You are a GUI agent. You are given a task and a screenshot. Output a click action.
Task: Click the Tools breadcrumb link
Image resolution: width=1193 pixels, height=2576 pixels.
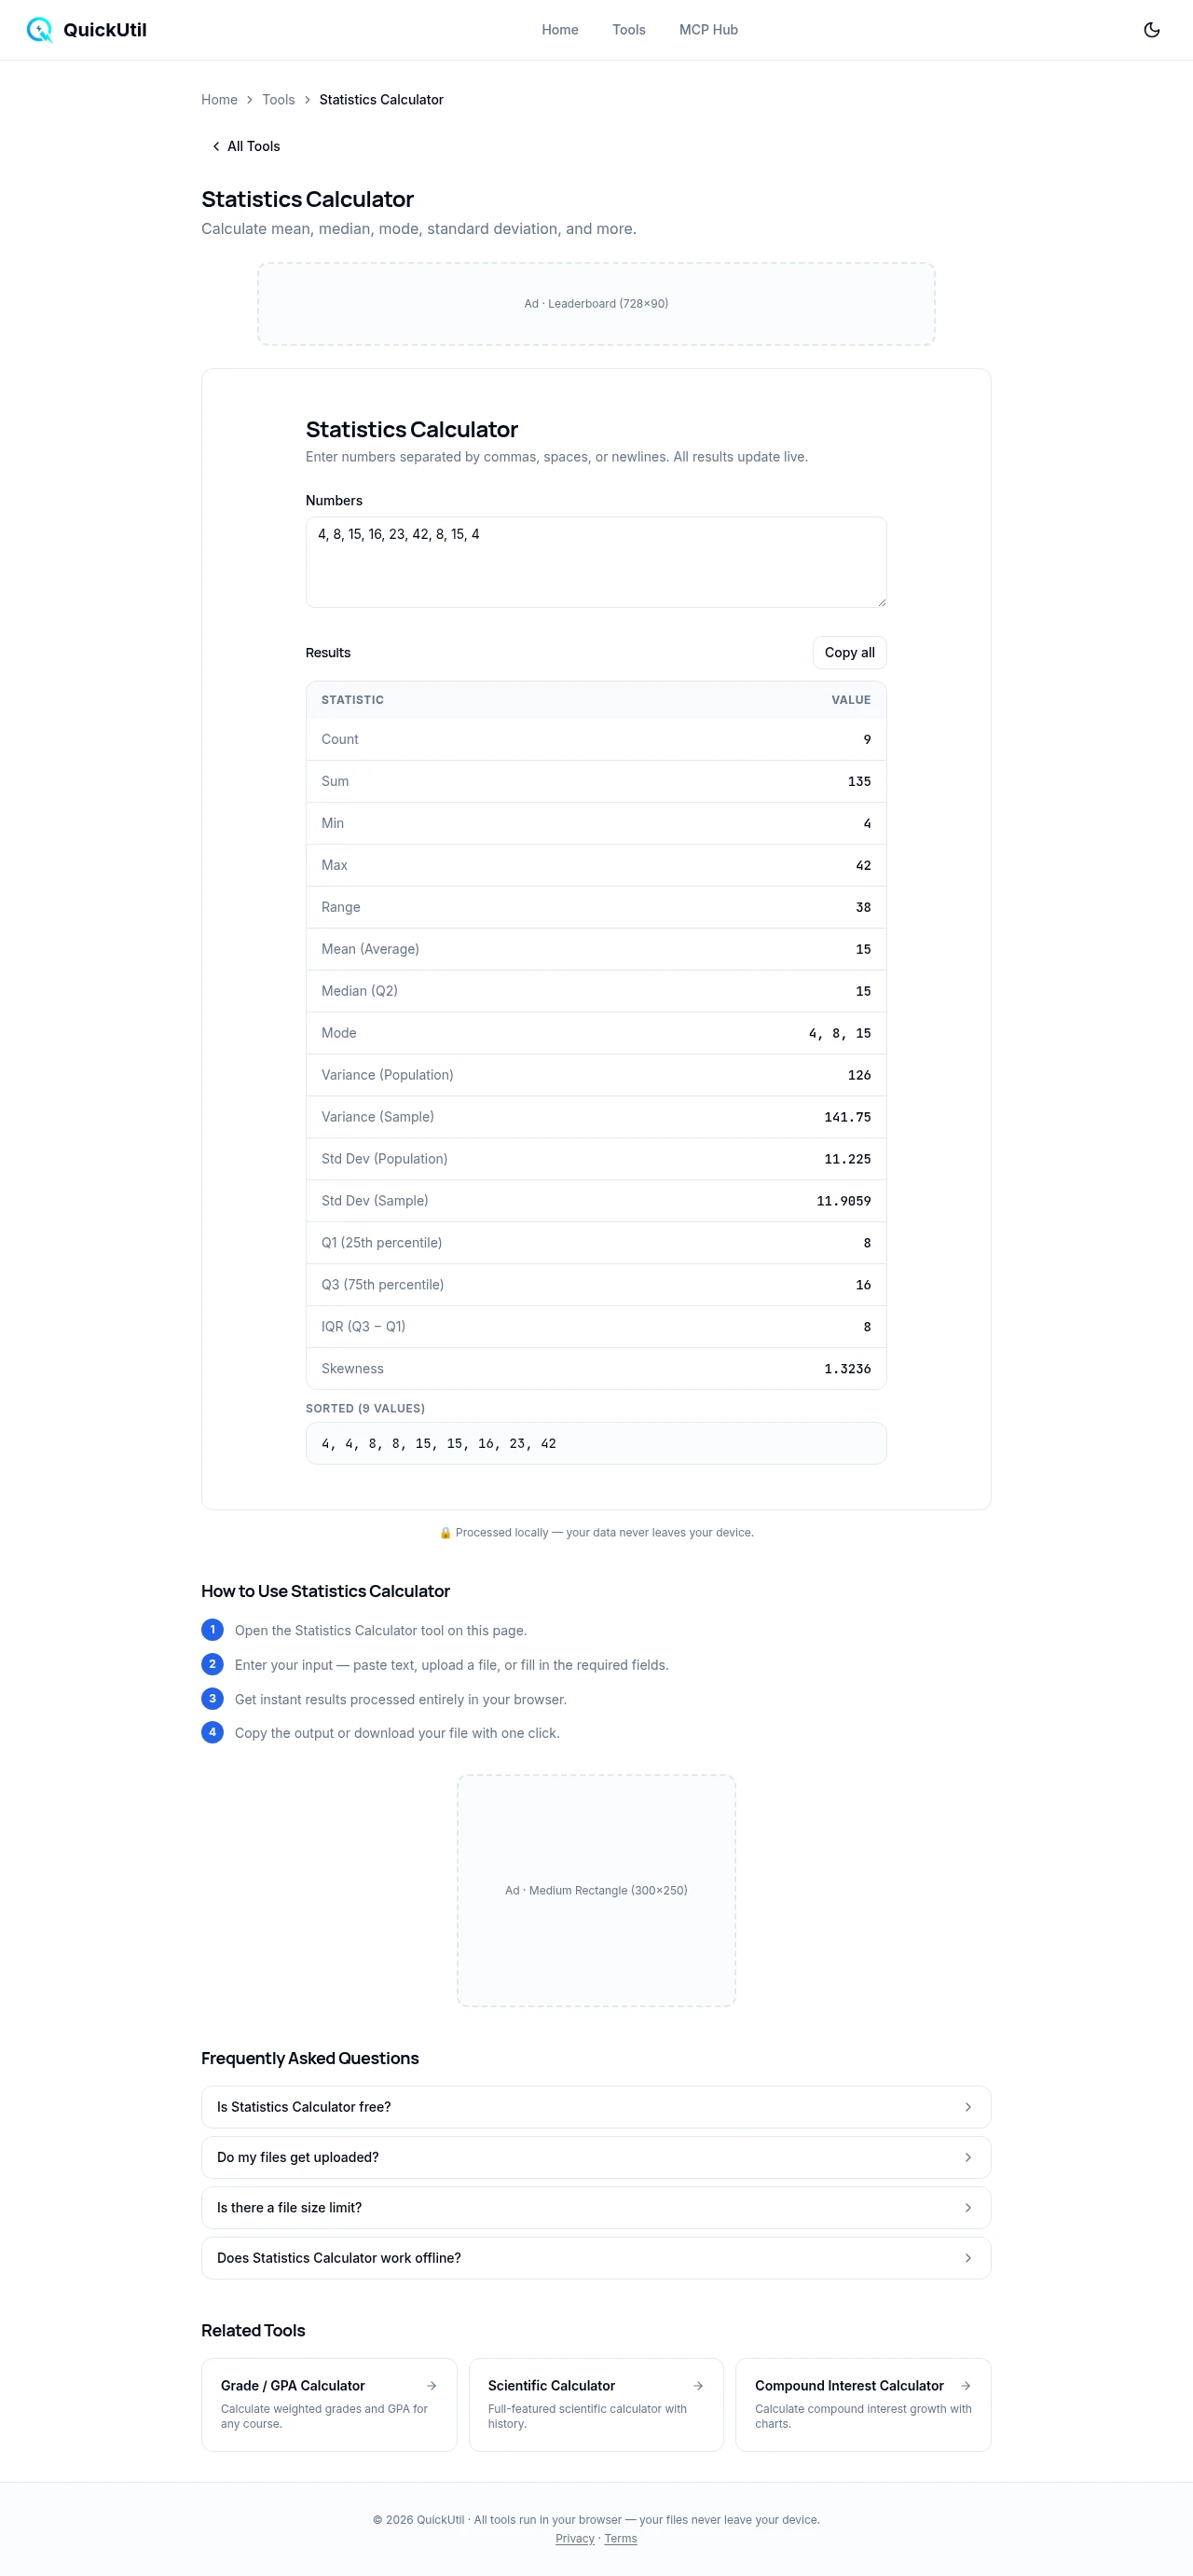click(x=278, y=100)
